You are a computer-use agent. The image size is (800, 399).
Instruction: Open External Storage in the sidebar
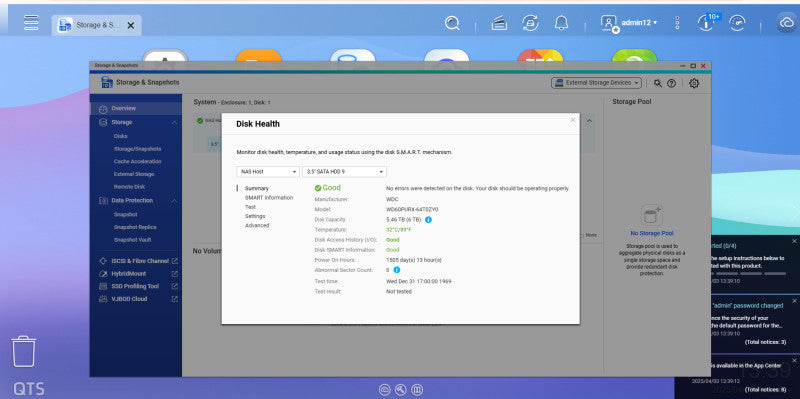[134, 174]
